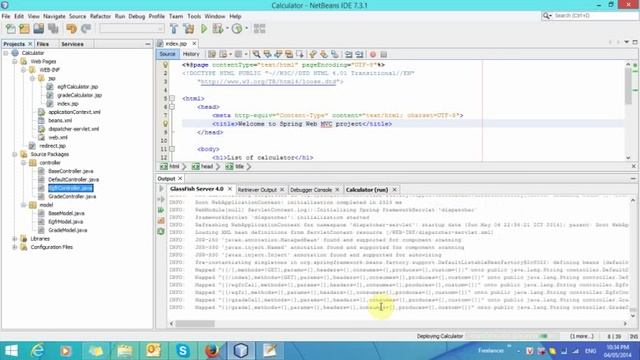Switch to the Services tab
The height and width of the screenshot is (360, 640).
point(72,44)
